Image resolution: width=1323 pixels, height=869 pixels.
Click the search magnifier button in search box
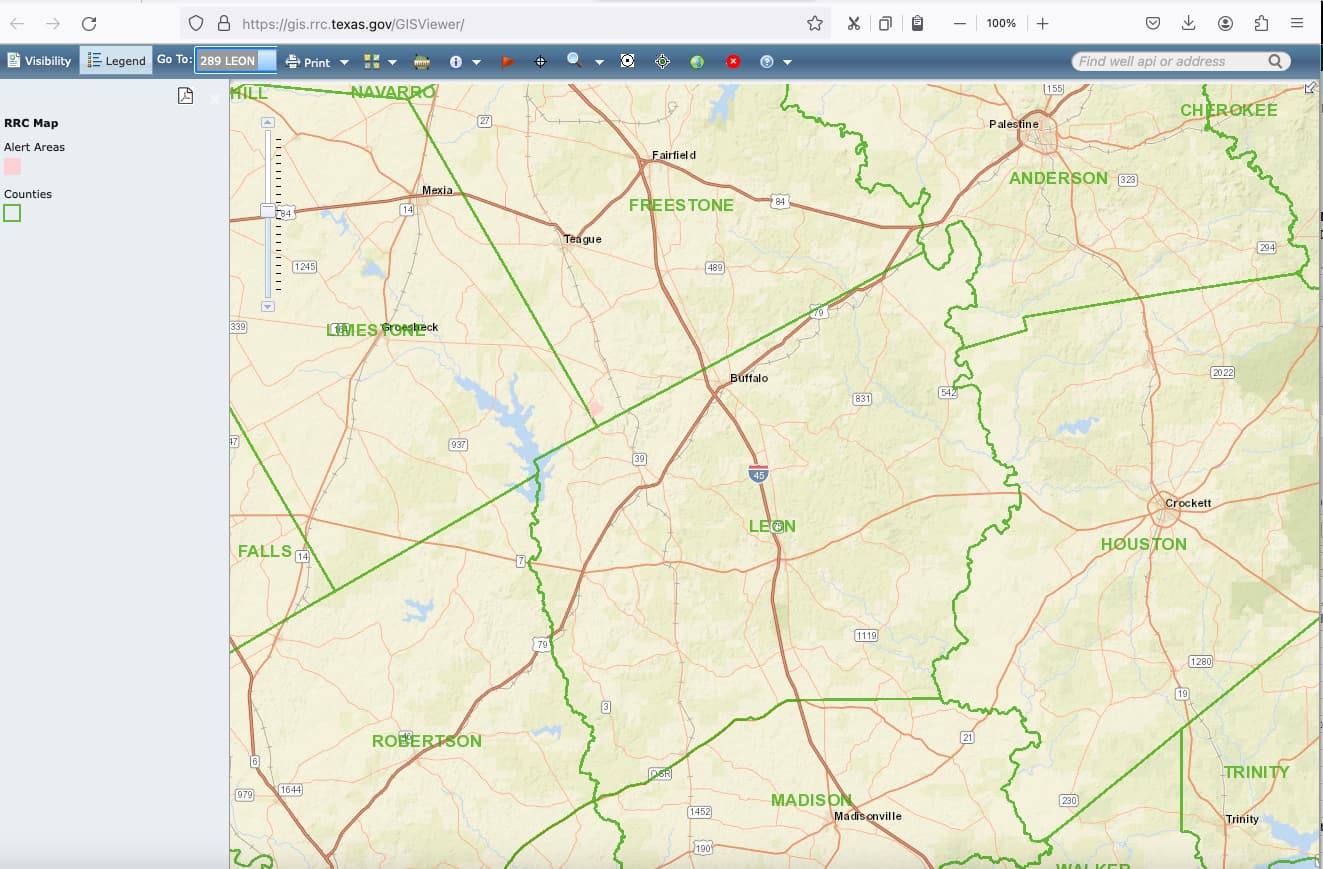coord(1275,61)
